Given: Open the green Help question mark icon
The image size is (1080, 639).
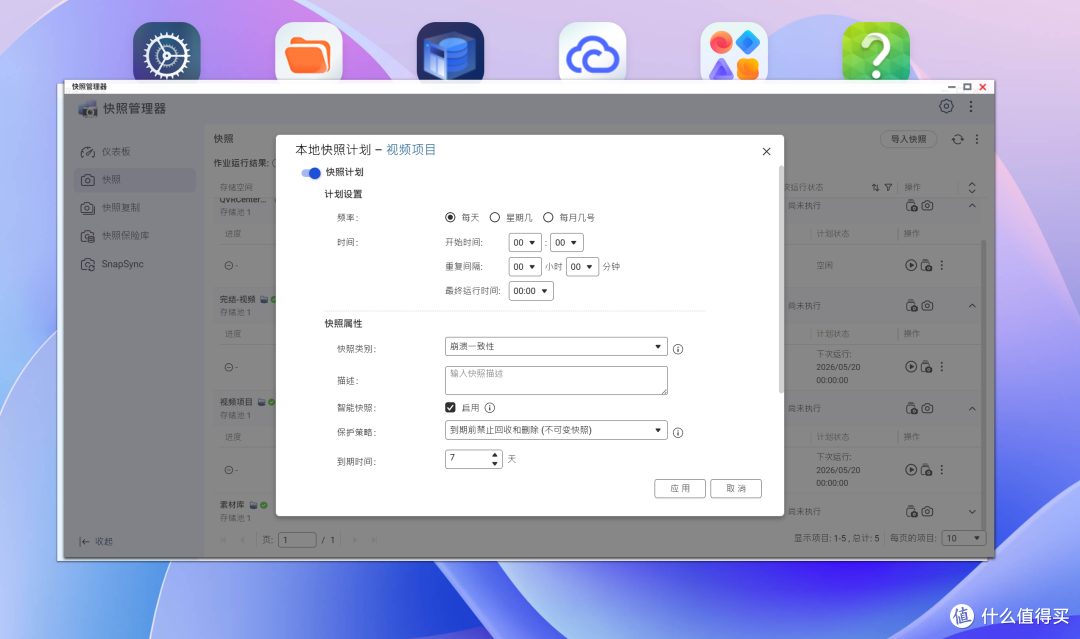Looking at the screenshot, I should [876, 52].
